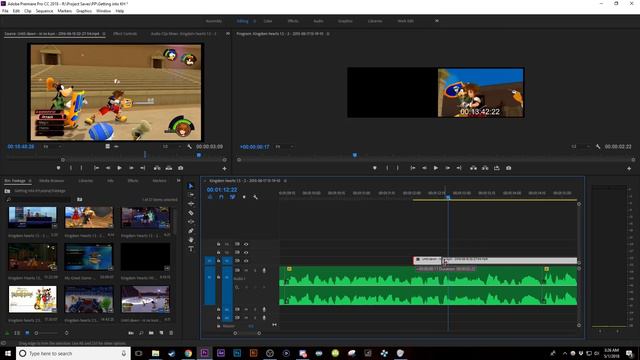Image resolution: width=640 pixels, height=360 pixels.
Task: Toggle third video track eye visibility
Action: pos(246,260)
